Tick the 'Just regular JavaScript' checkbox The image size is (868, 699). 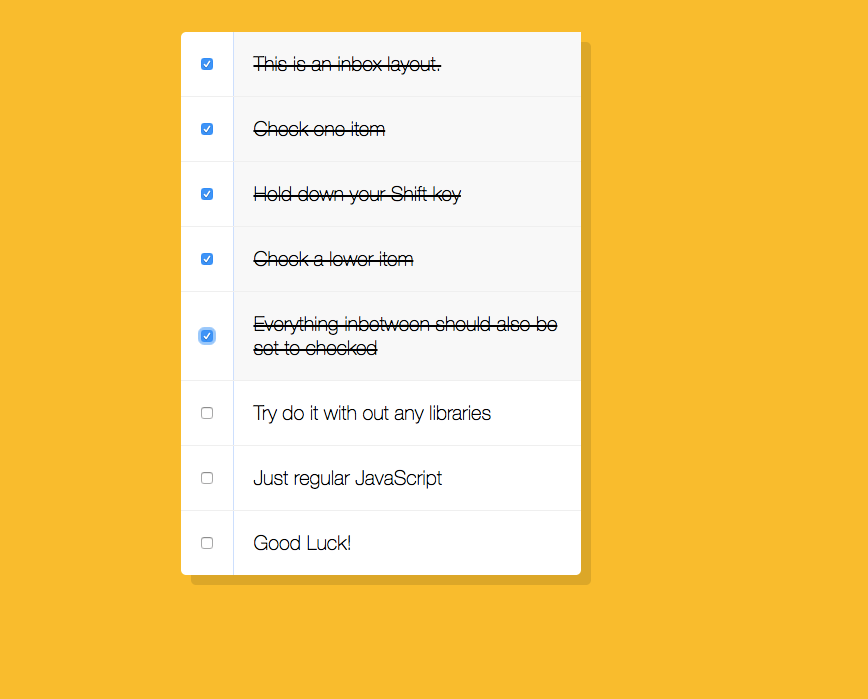click(x=207, y=478)
